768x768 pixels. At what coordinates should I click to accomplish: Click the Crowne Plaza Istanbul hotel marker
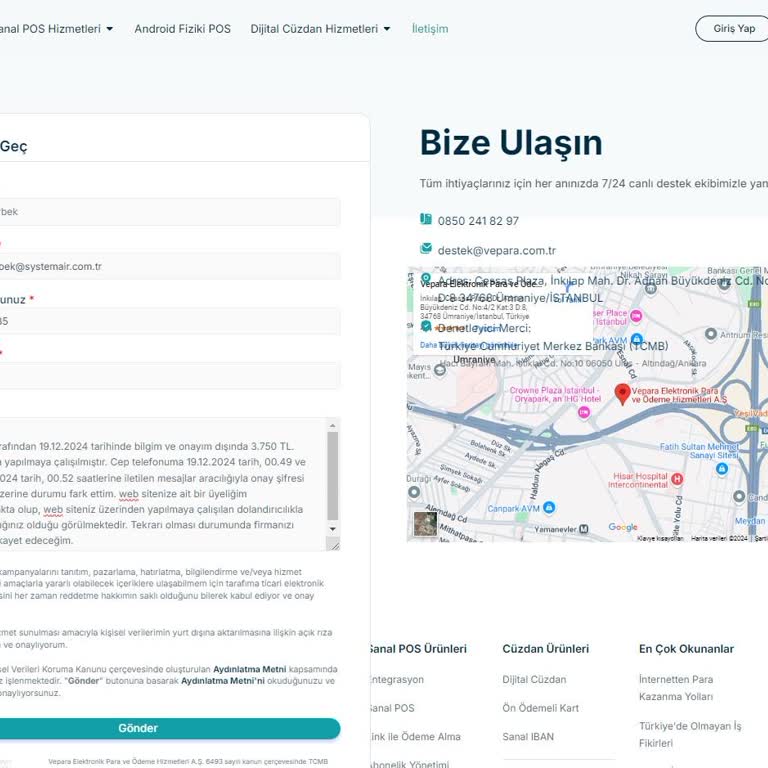click(584, 413)
